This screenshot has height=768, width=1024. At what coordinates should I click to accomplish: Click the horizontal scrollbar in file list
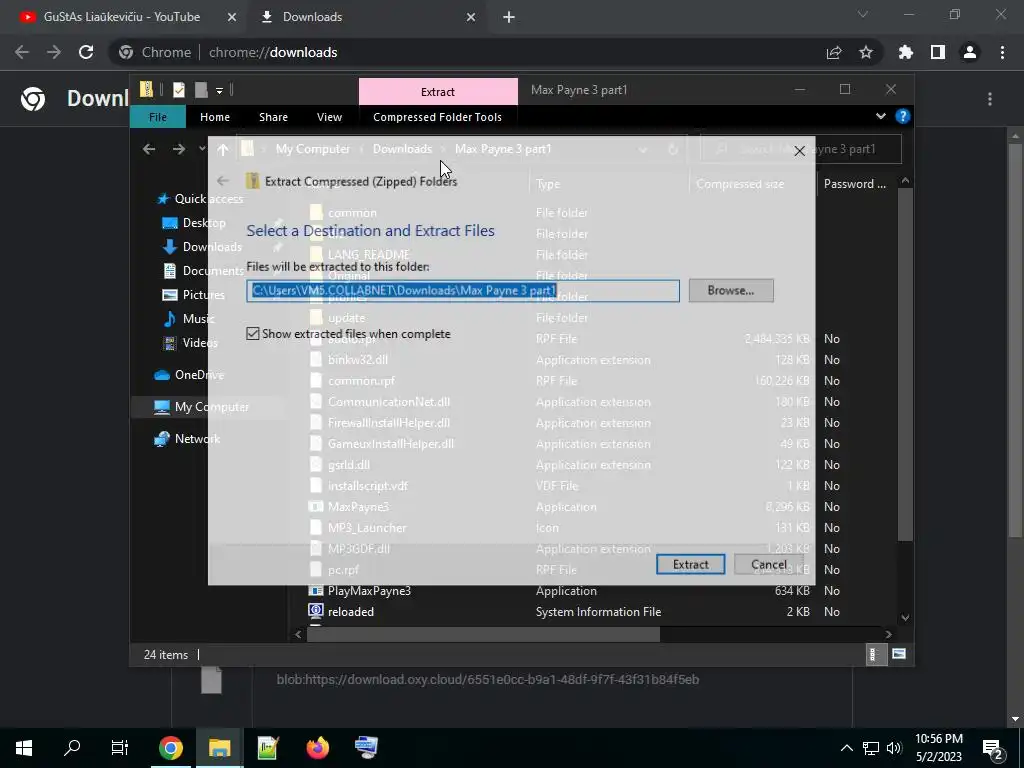pyautogui.click(x=483, y=634)
